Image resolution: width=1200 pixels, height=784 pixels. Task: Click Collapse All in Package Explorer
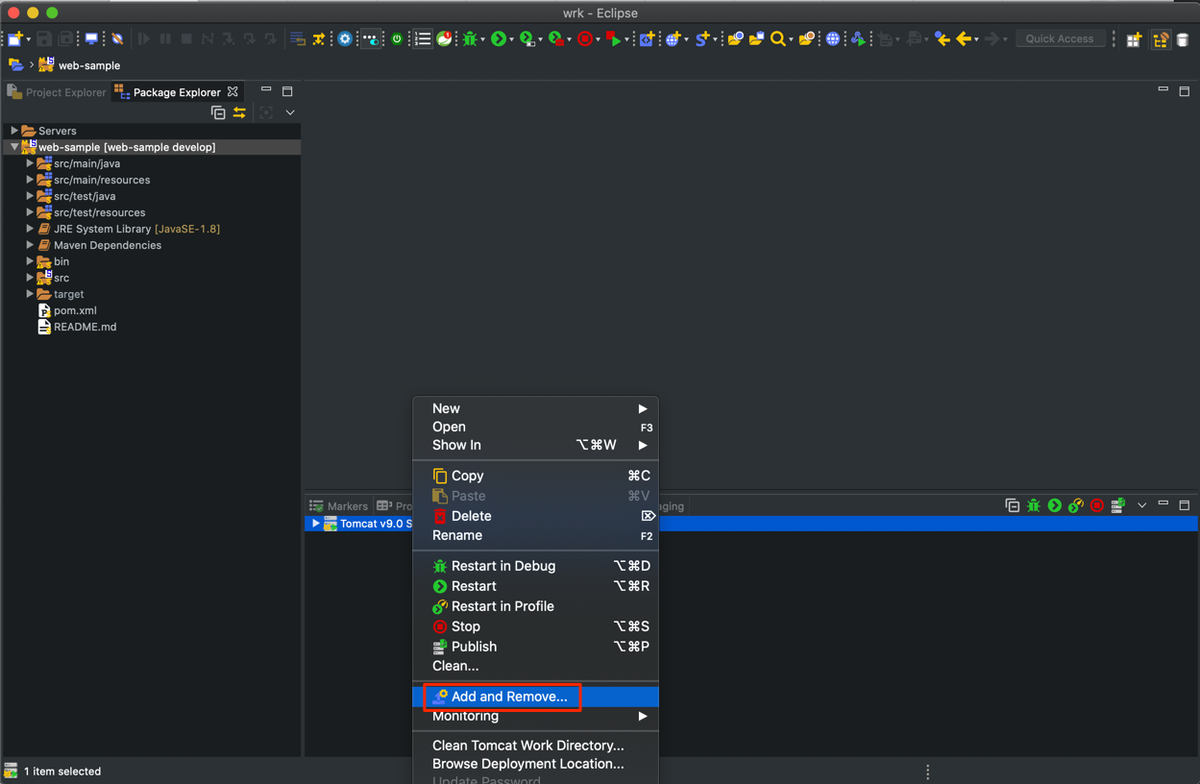tap(218, 113)
